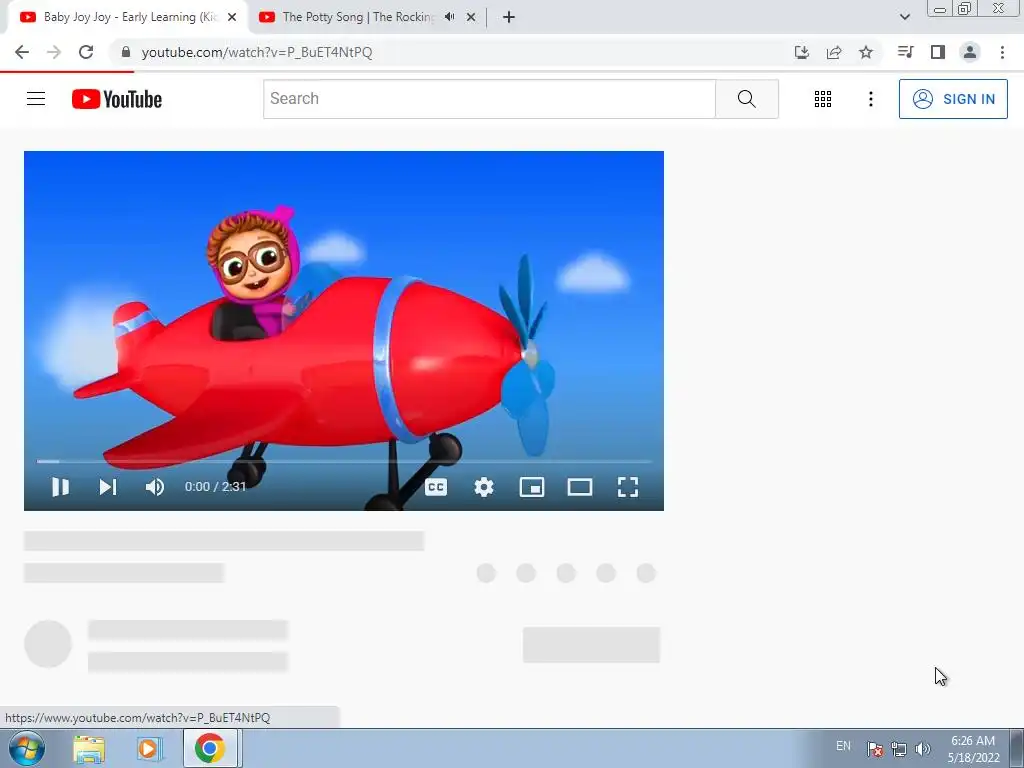This screenshot has height=768, width=1024.
Task: Click the video time display 0:00 / 2:31
Action: pos(215,487)
